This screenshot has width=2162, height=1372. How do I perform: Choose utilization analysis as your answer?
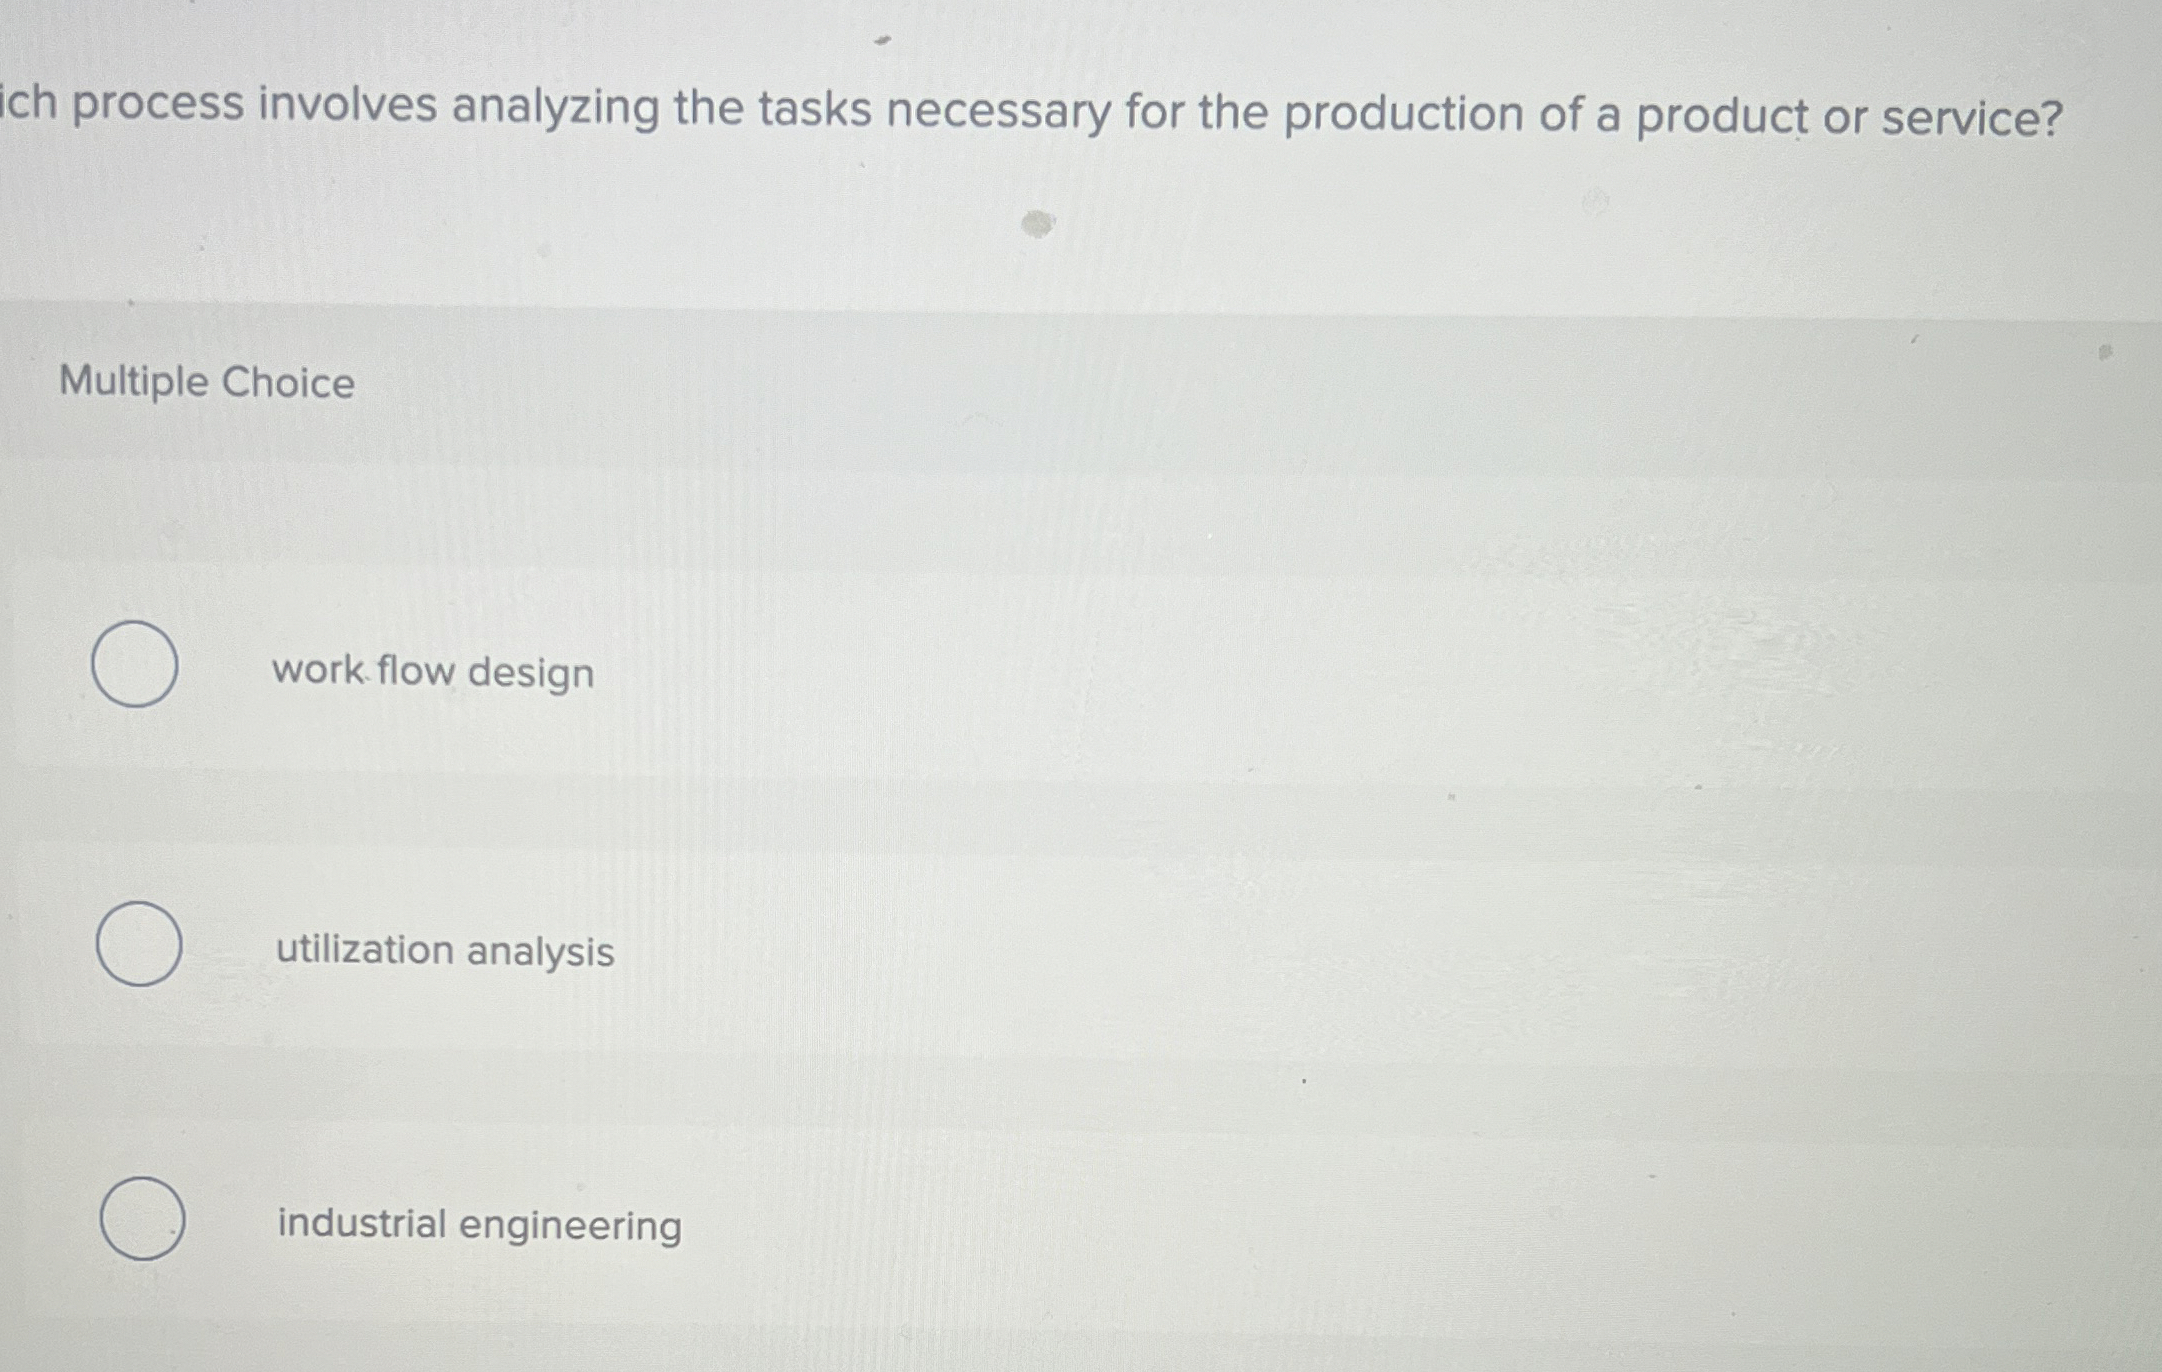pyautogui.click(x=443, y=952)
